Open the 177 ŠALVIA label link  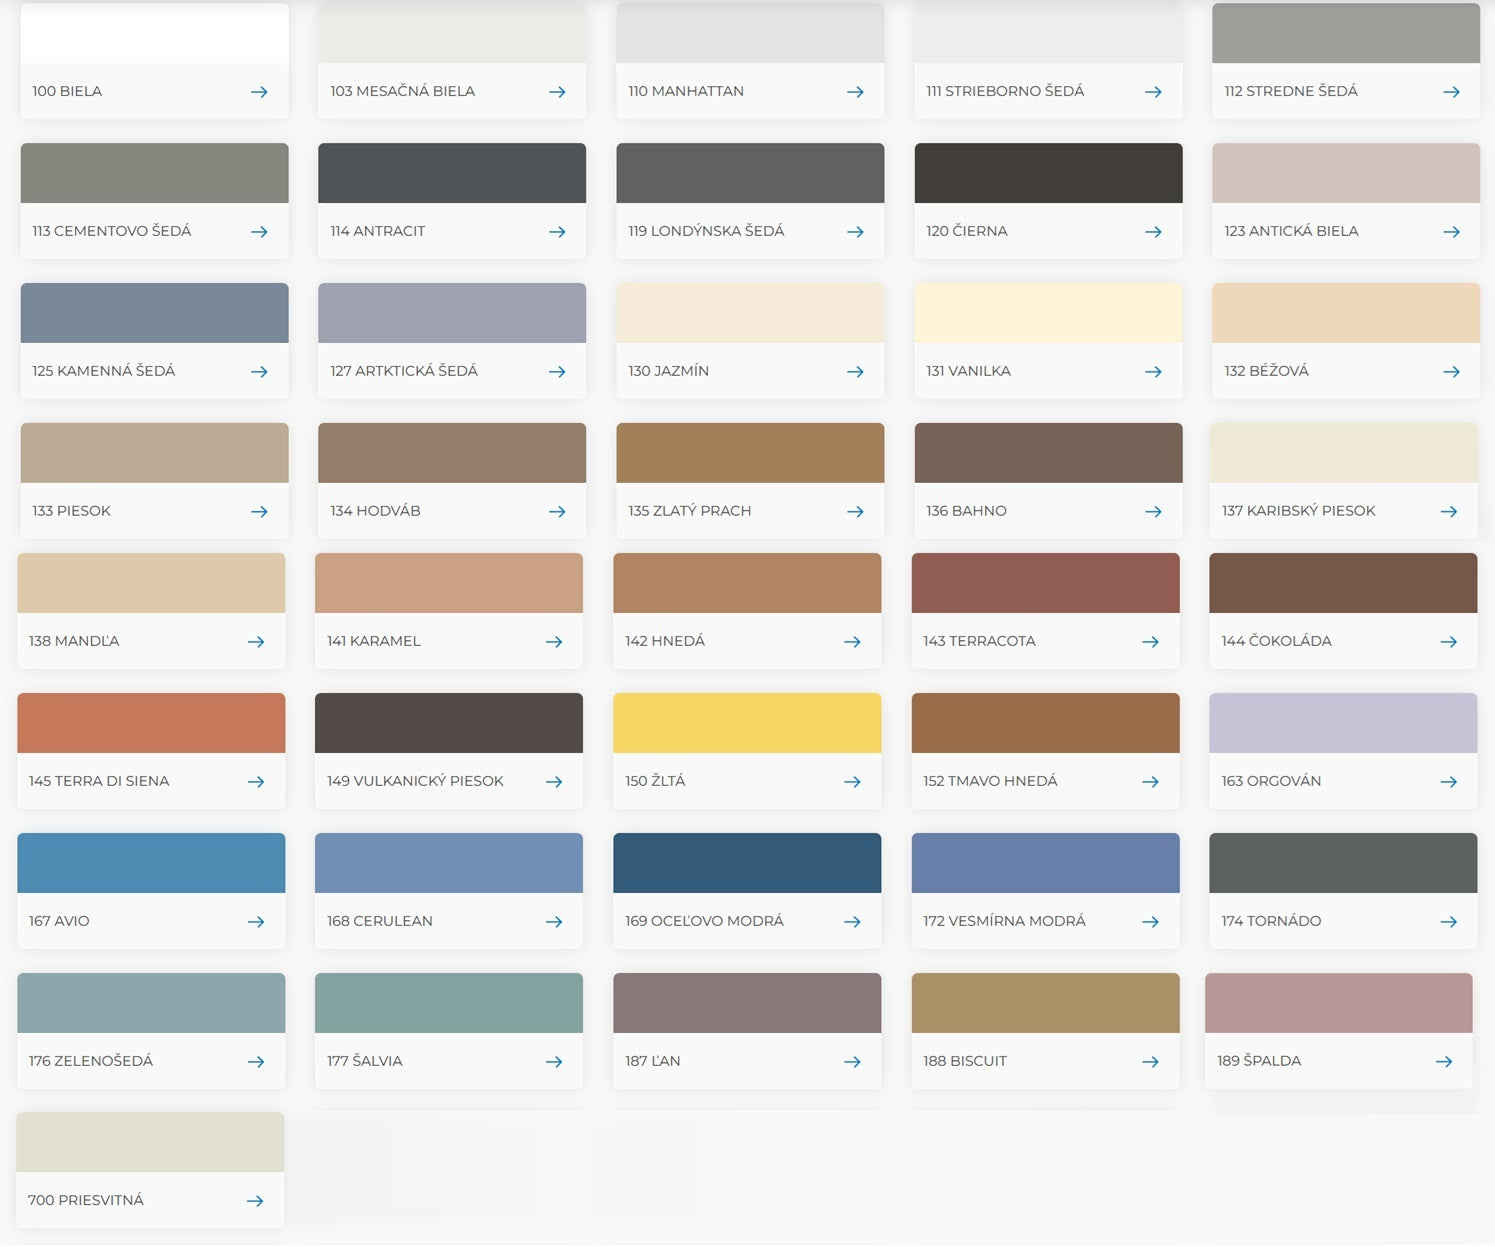364,1061
